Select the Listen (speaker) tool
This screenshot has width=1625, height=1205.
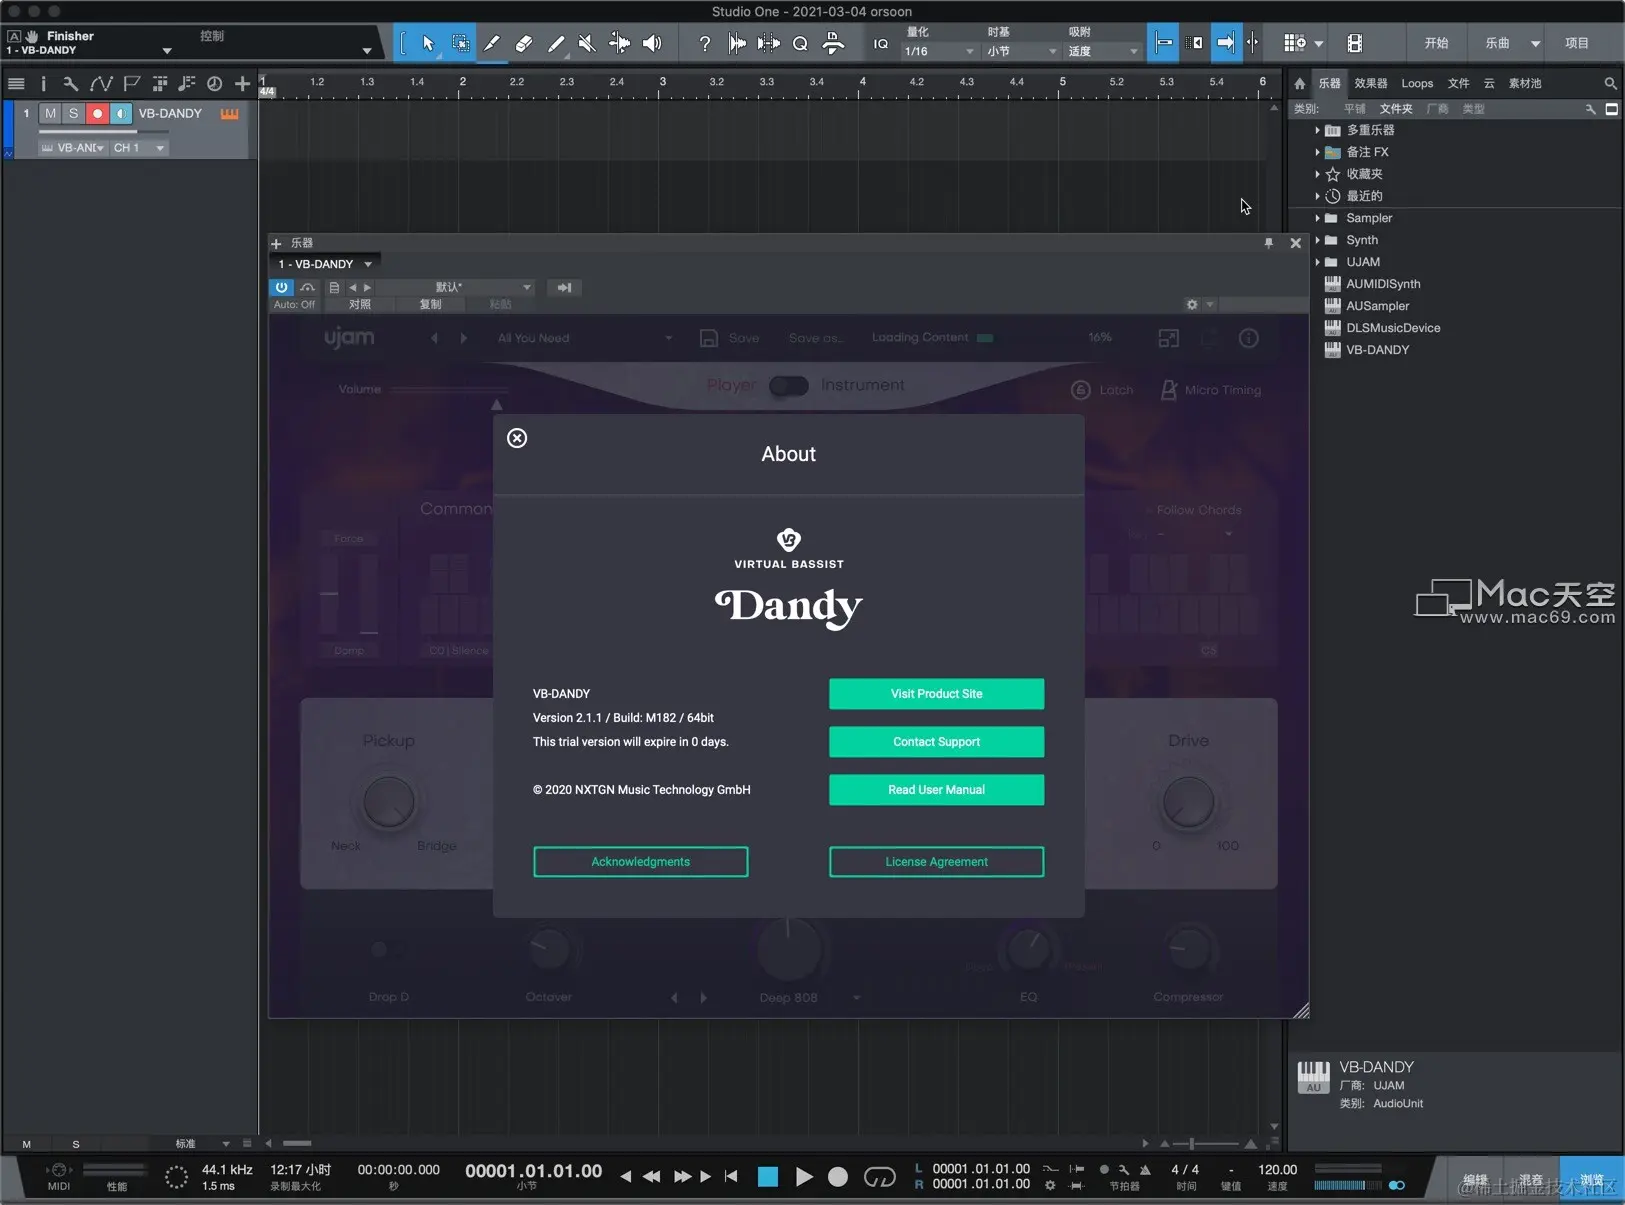[652, 43]
